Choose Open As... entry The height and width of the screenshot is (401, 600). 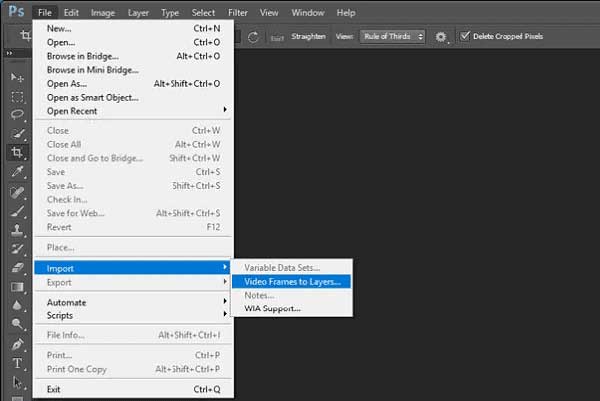(132, 83)
